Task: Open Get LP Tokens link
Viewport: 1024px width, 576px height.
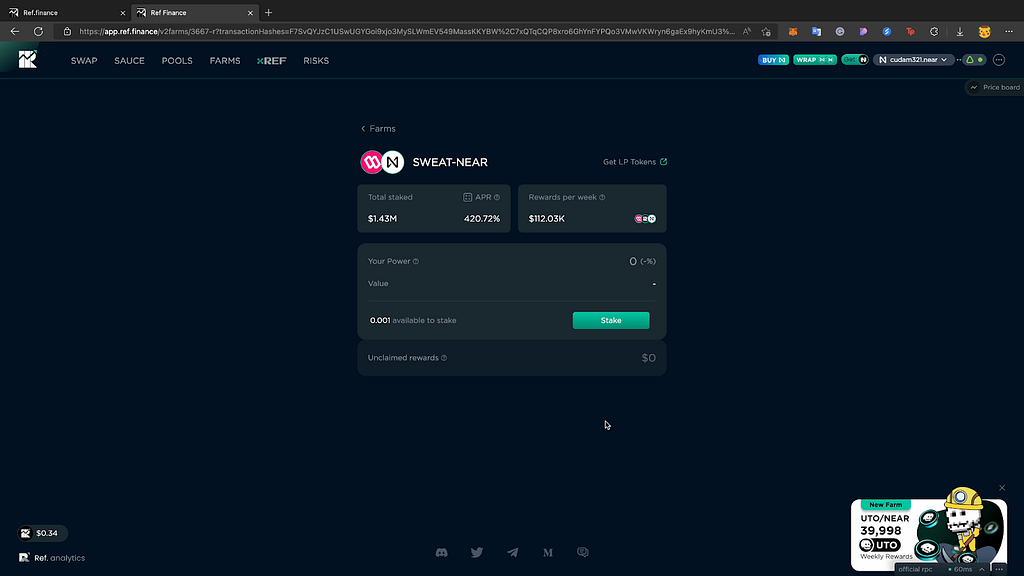Action: 635,162
